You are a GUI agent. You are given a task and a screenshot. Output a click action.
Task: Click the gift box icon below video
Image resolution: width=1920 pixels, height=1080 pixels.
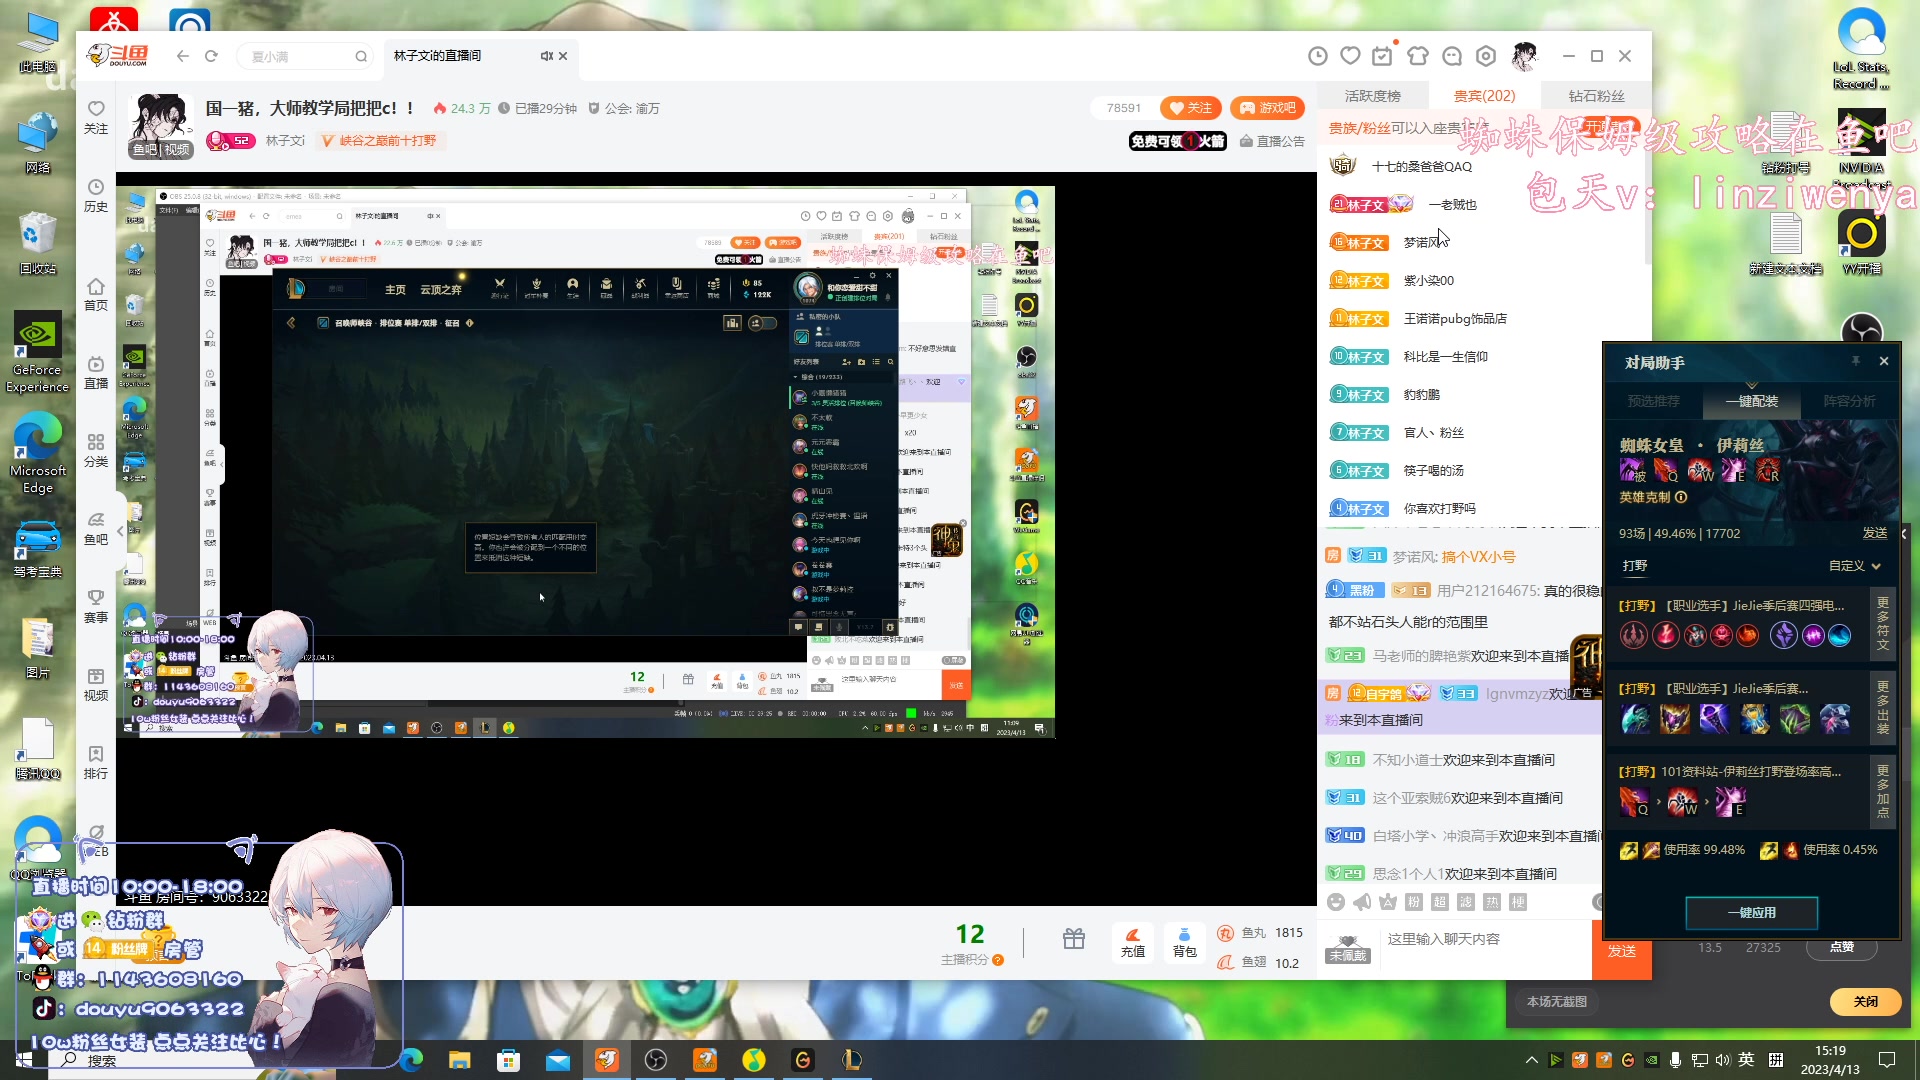pyautogui.click(x=1073, y=939)
